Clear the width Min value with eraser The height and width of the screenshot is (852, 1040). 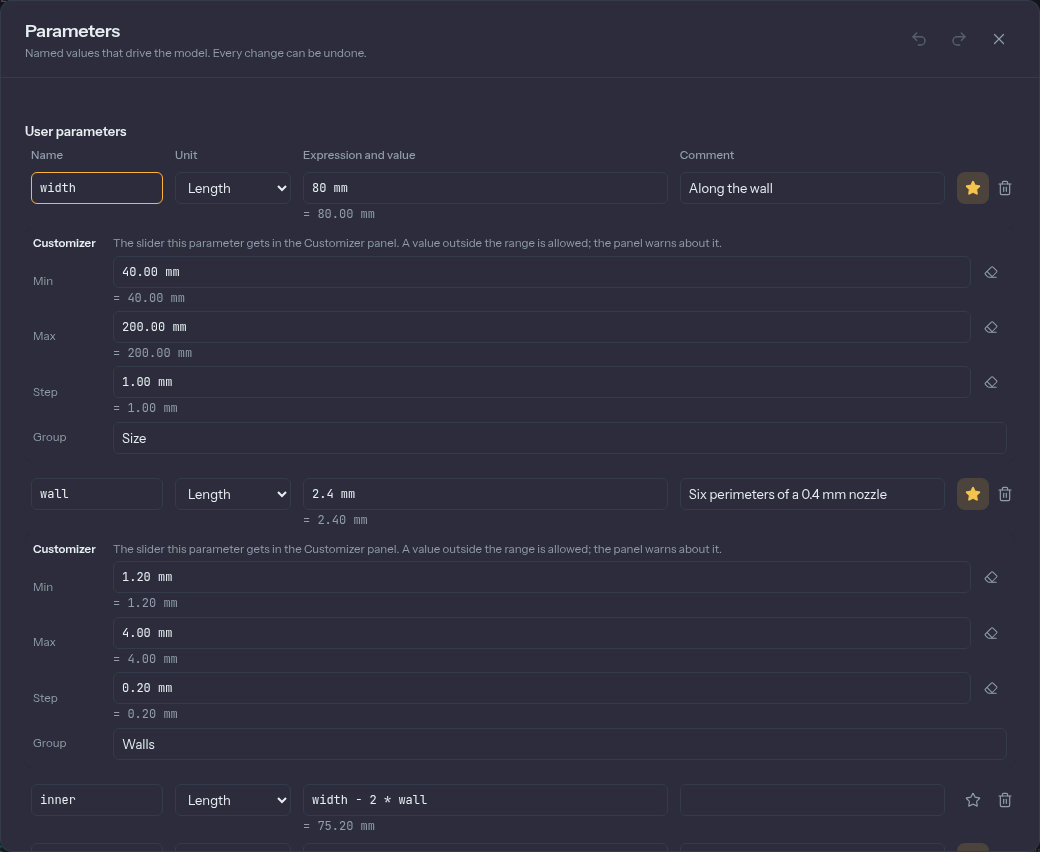point(991,273)
